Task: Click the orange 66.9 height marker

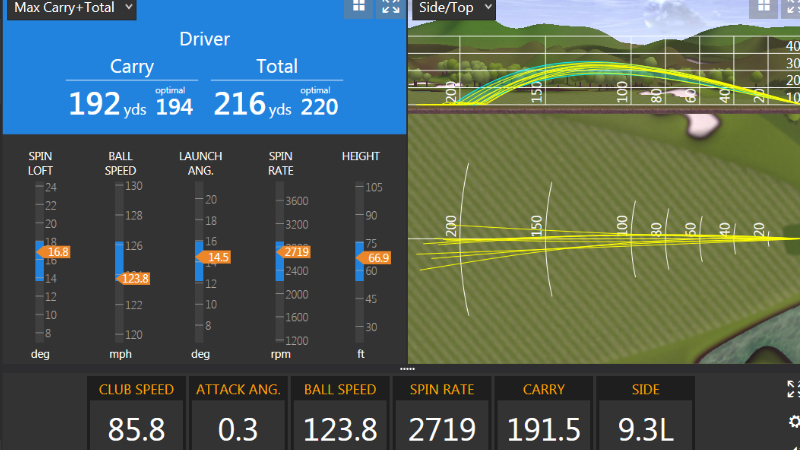Action: [375, 258]
